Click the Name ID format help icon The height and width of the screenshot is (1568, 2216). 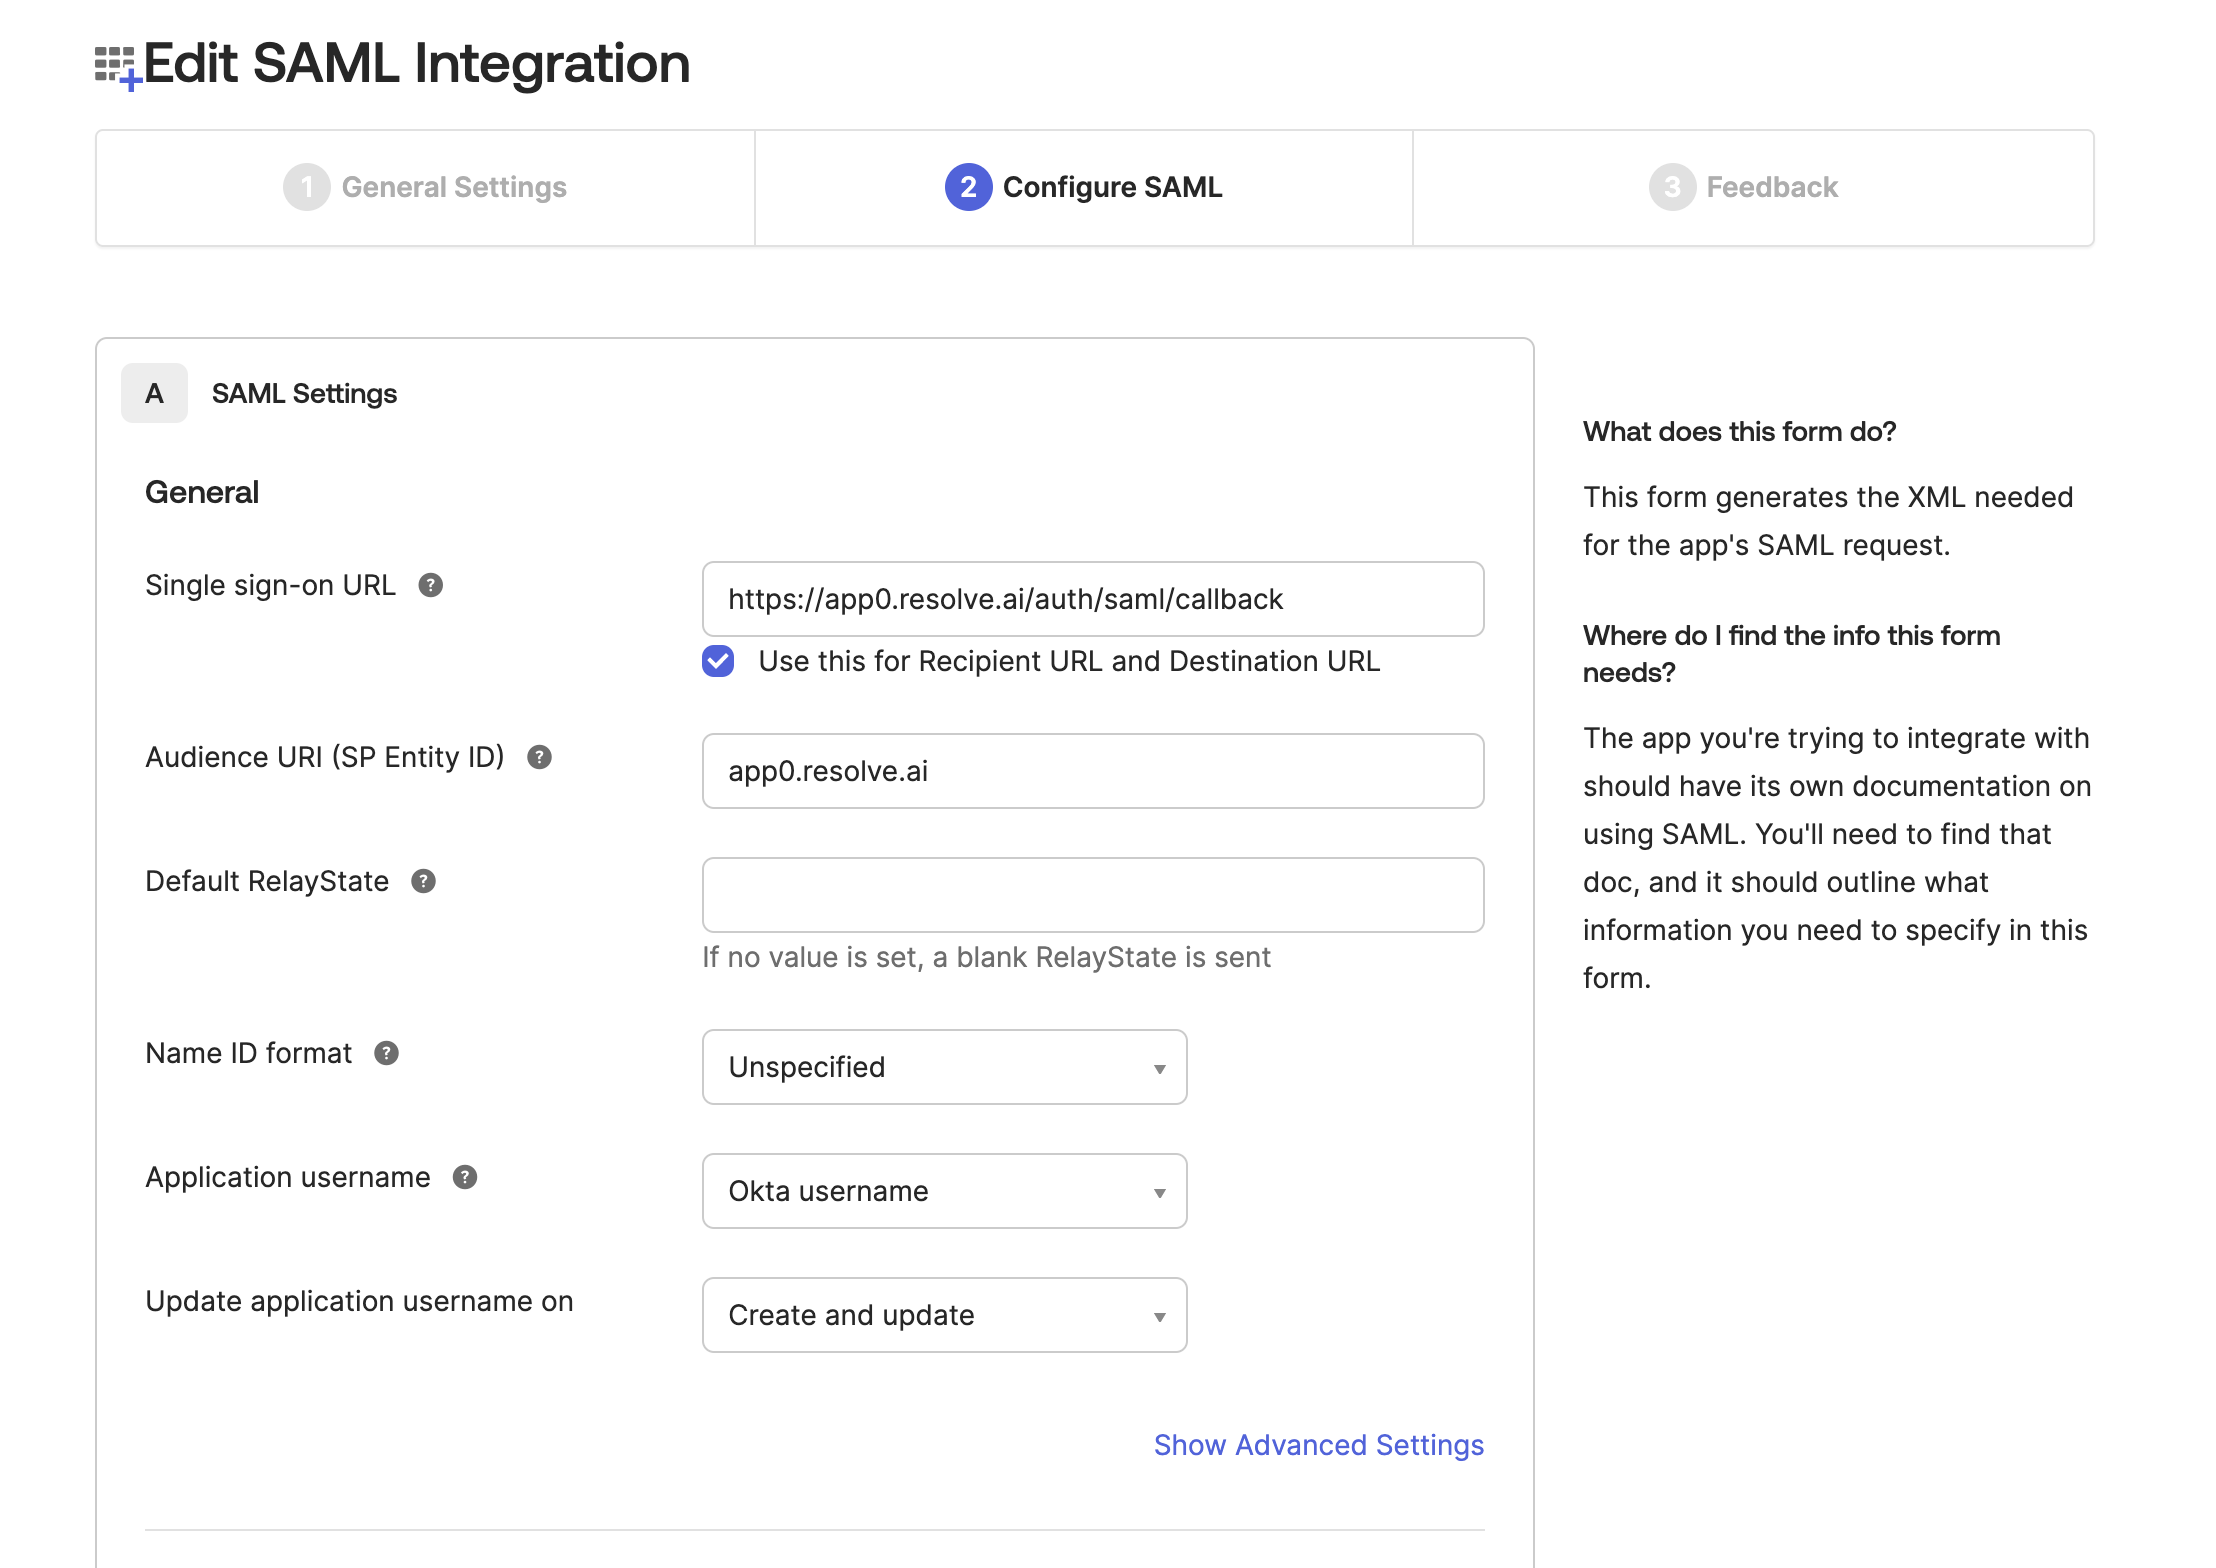(387, 1053)
